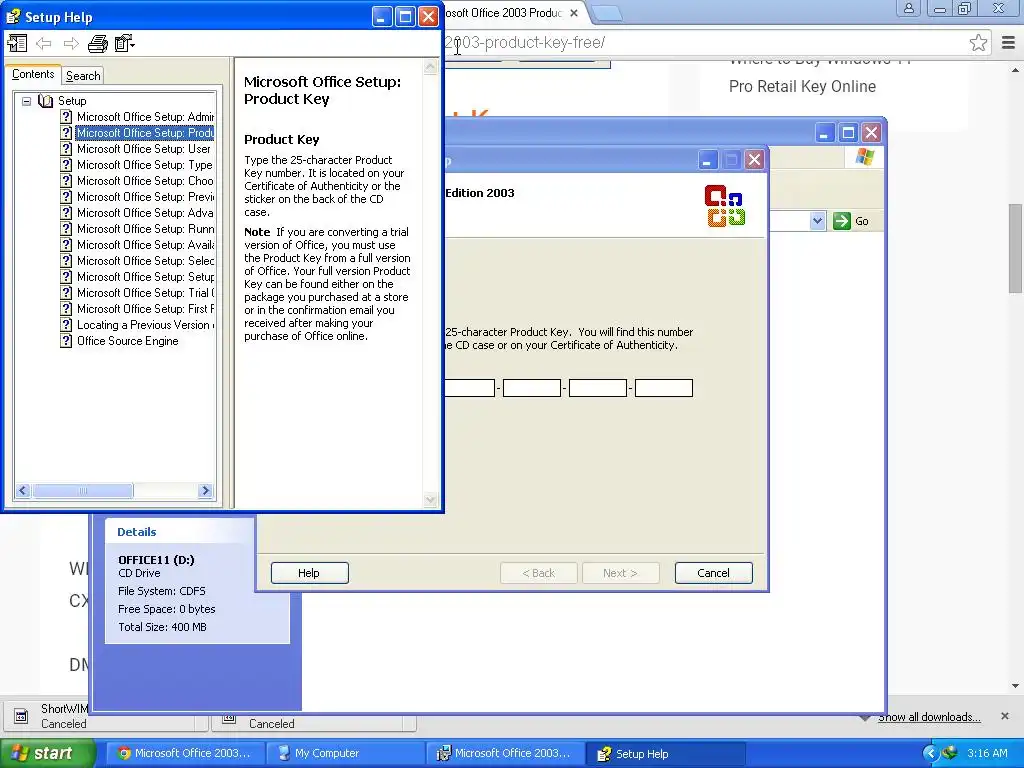Open topic Office Source Engine
The image size is (1024, 768).
[x=127, y=341]
